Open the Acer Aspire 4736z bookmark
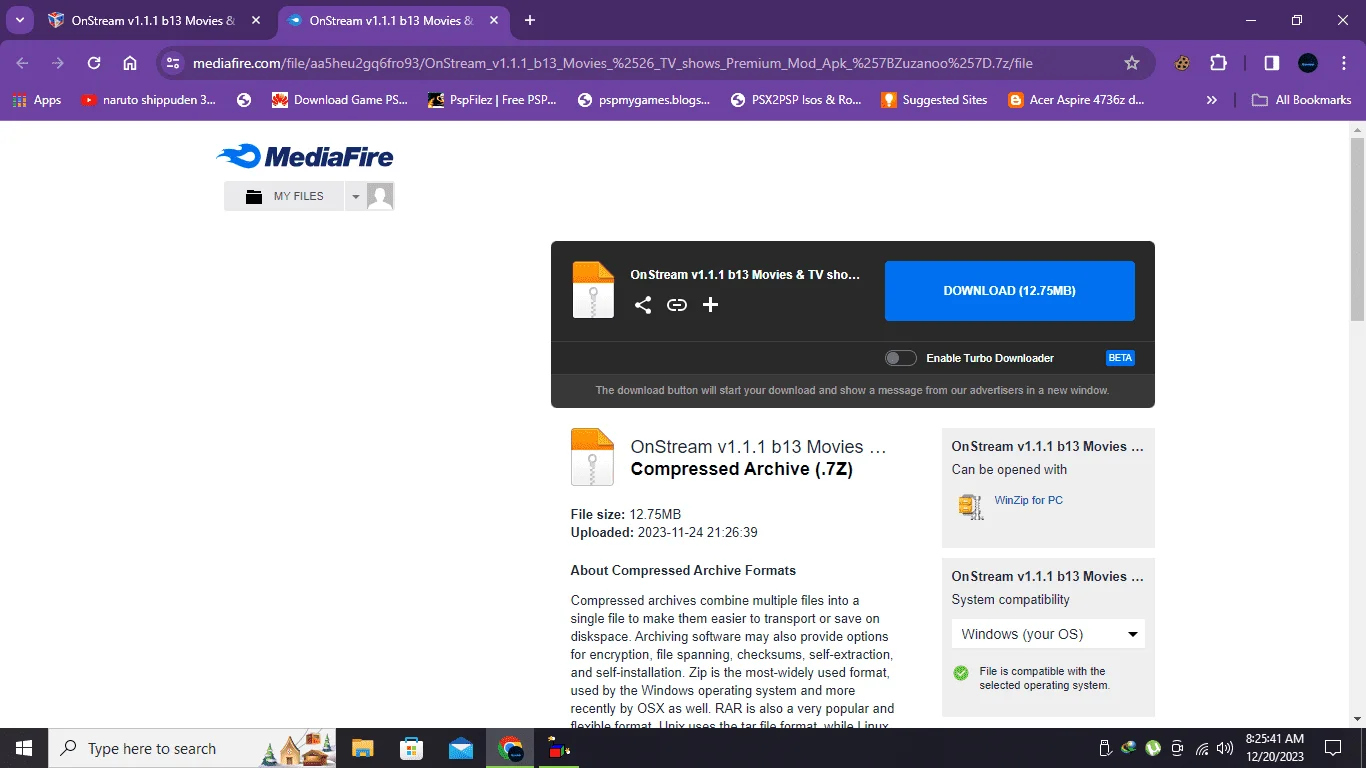This screenshot has width=1366, height=768. [1076, 100]
